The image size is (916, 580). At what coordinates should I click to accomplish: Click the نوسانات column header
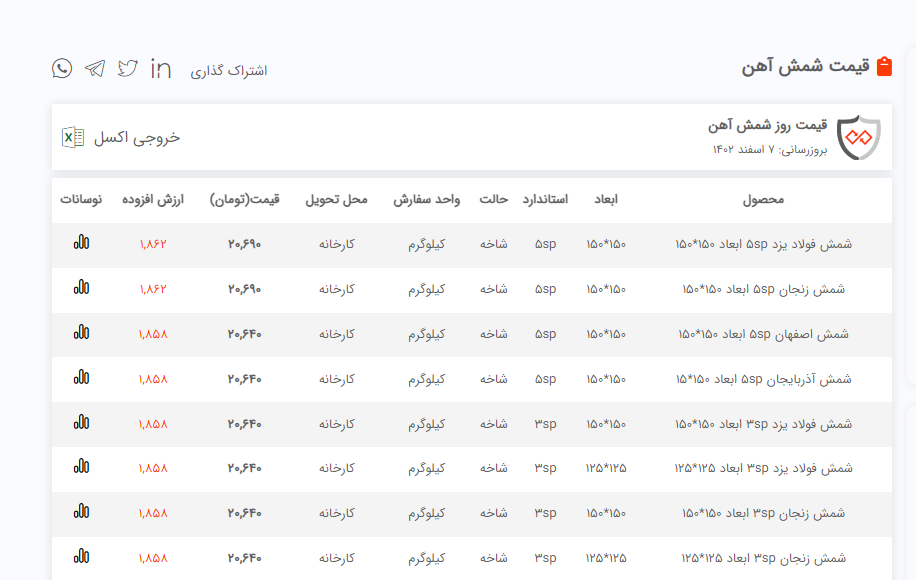coord(81,199)
